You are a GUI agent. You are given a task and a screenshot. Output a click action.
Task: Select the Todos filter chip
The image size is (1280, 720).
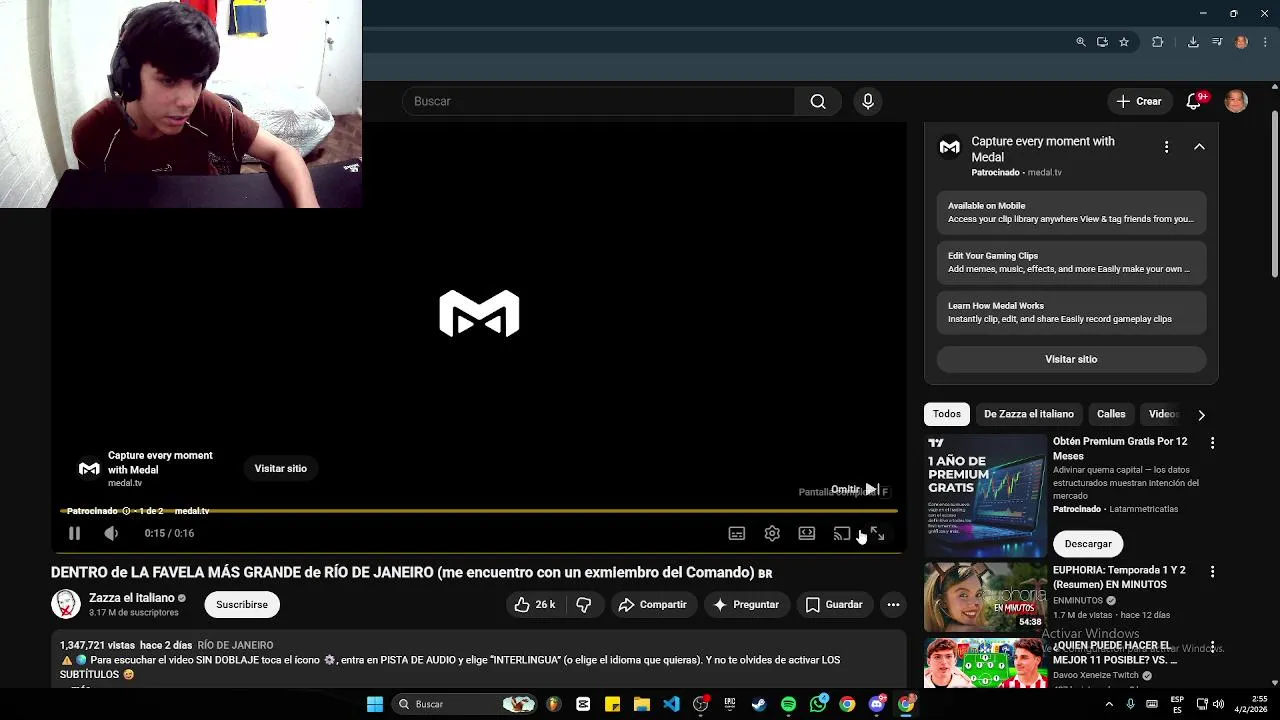tap(947, 414)
